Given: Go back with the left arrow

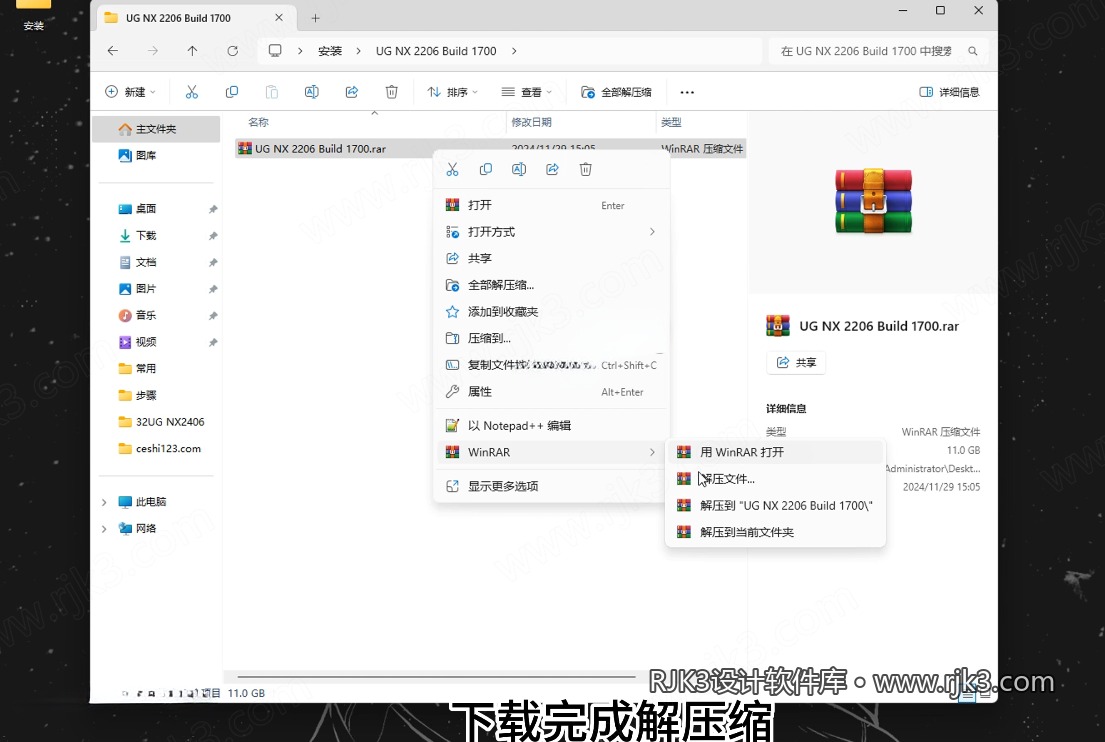Looking at the screenshot, I should [113, 51].
